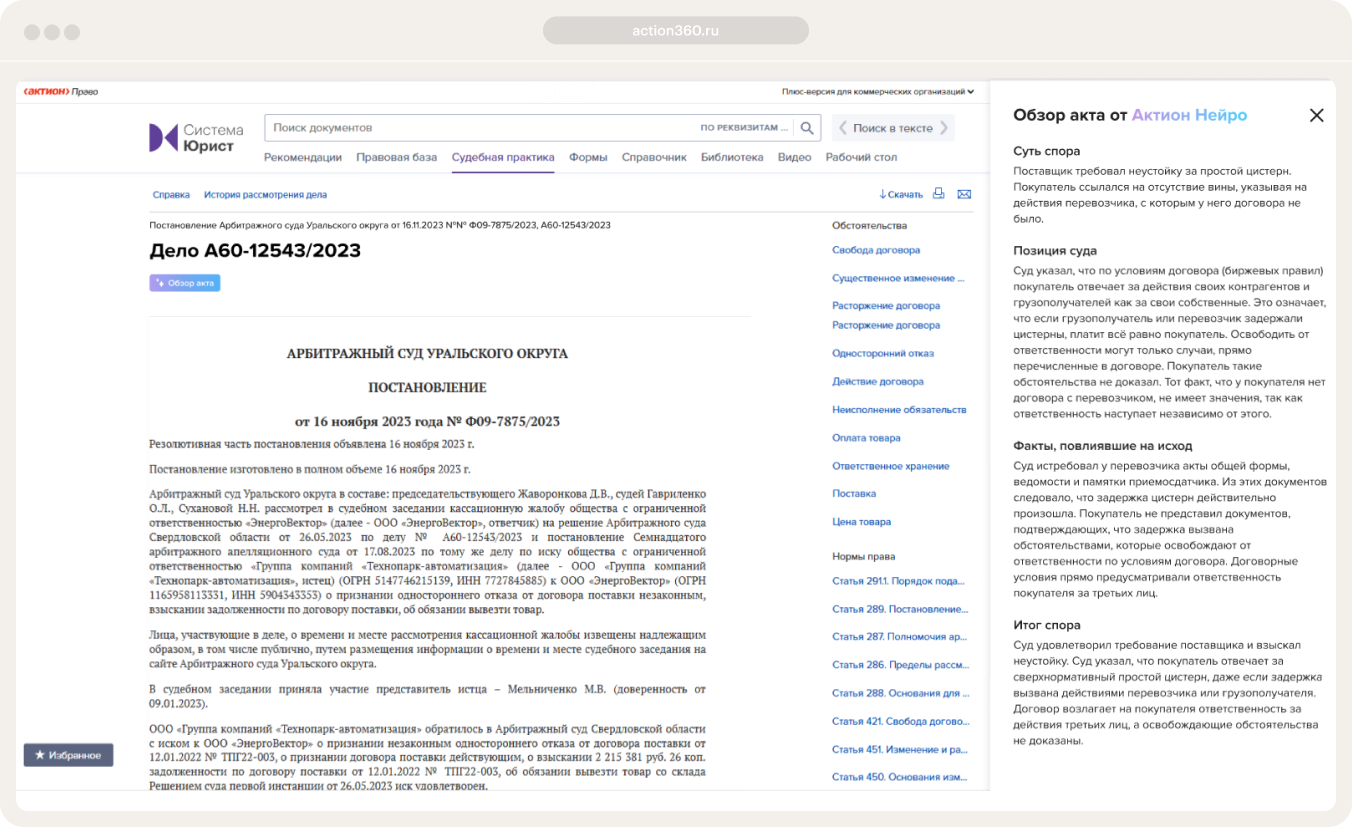Open Статья 450 Основания link

point(900,777)
